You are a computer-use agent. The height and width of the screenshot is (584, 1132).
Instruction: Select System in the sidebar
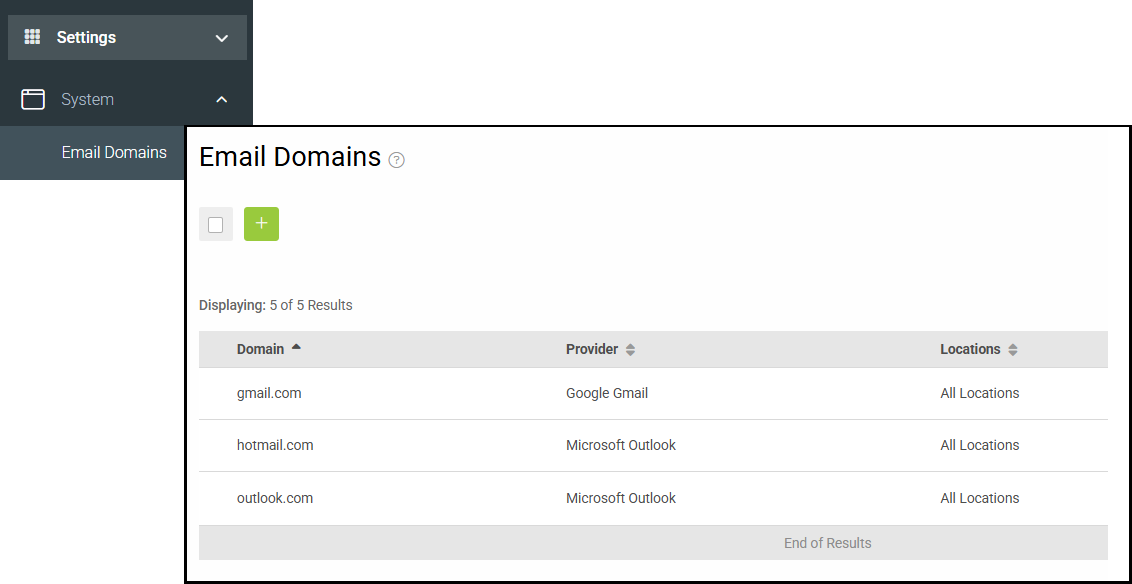[x=87, y=99]
